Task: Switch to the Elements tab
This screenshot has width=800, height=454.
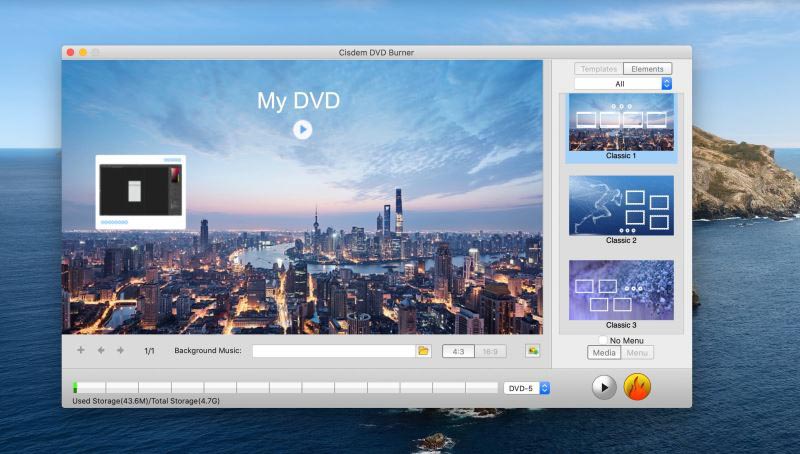Action: 647,69
